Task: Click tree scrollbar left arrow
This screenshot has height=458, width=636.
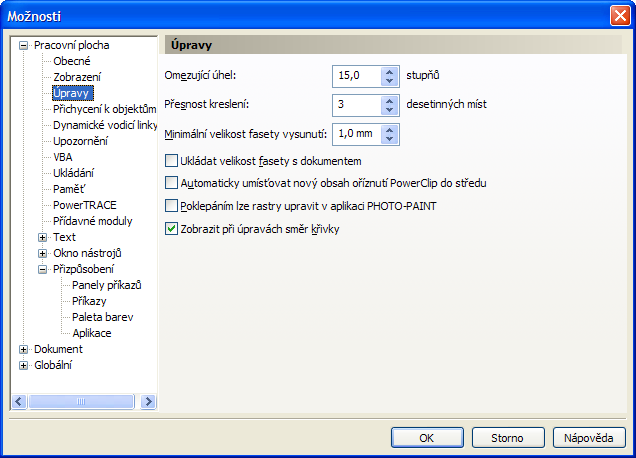Action: coord(19,402)
